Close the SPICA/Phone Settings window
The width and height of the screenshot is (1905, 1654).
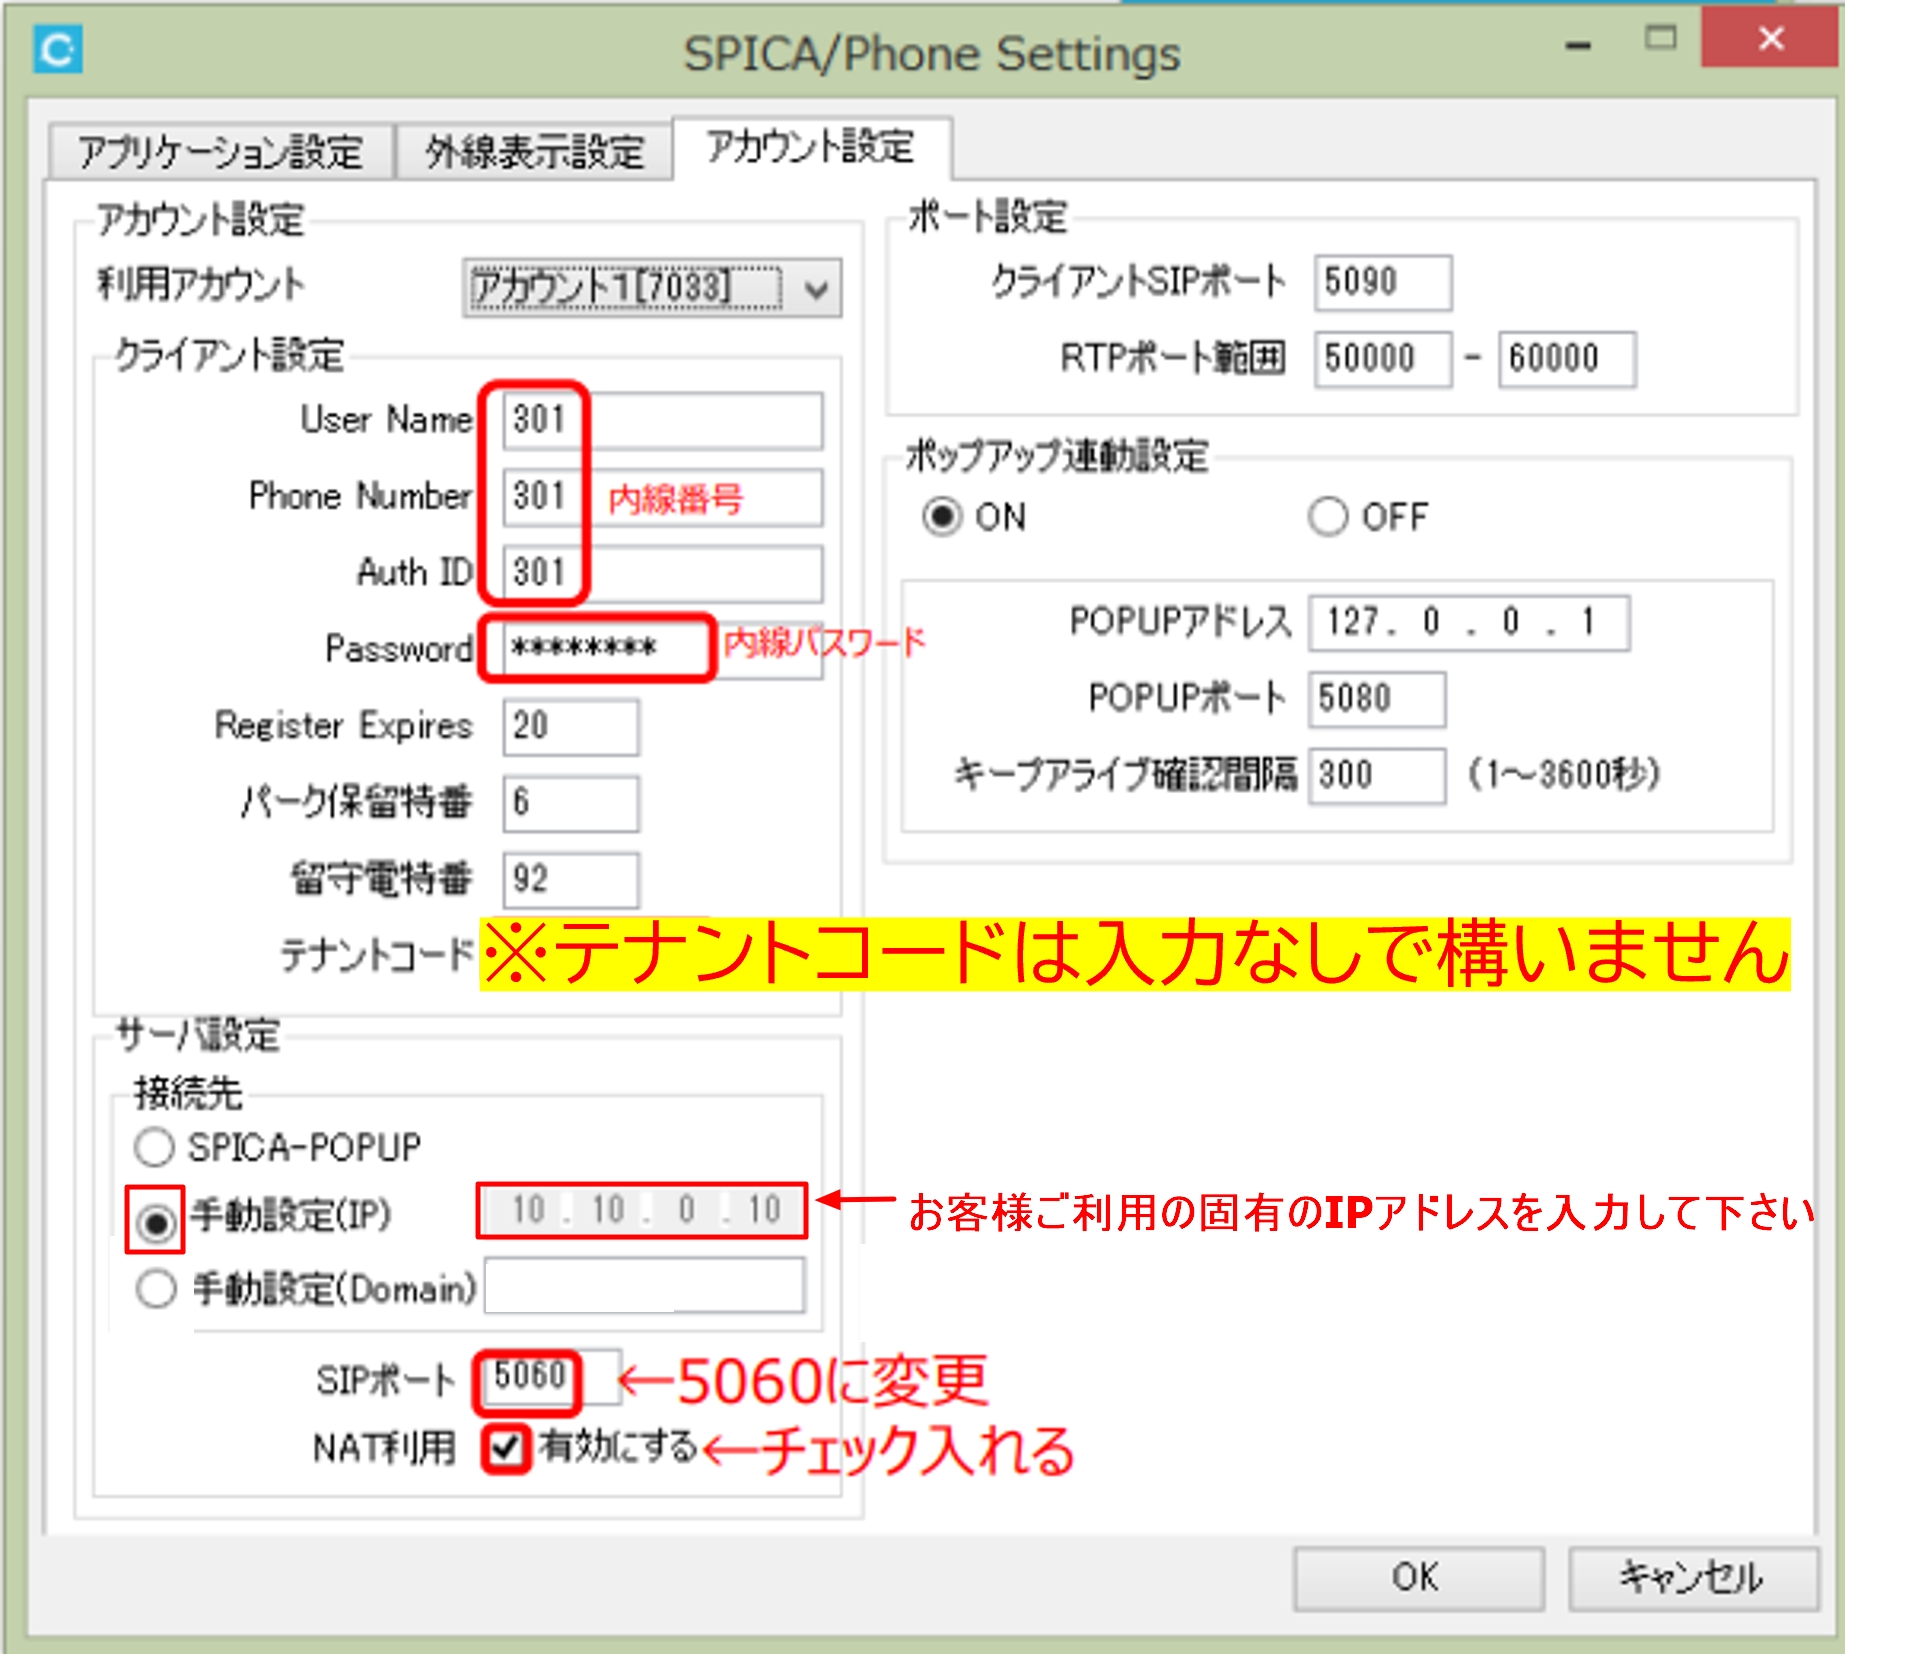[1770, 37]
